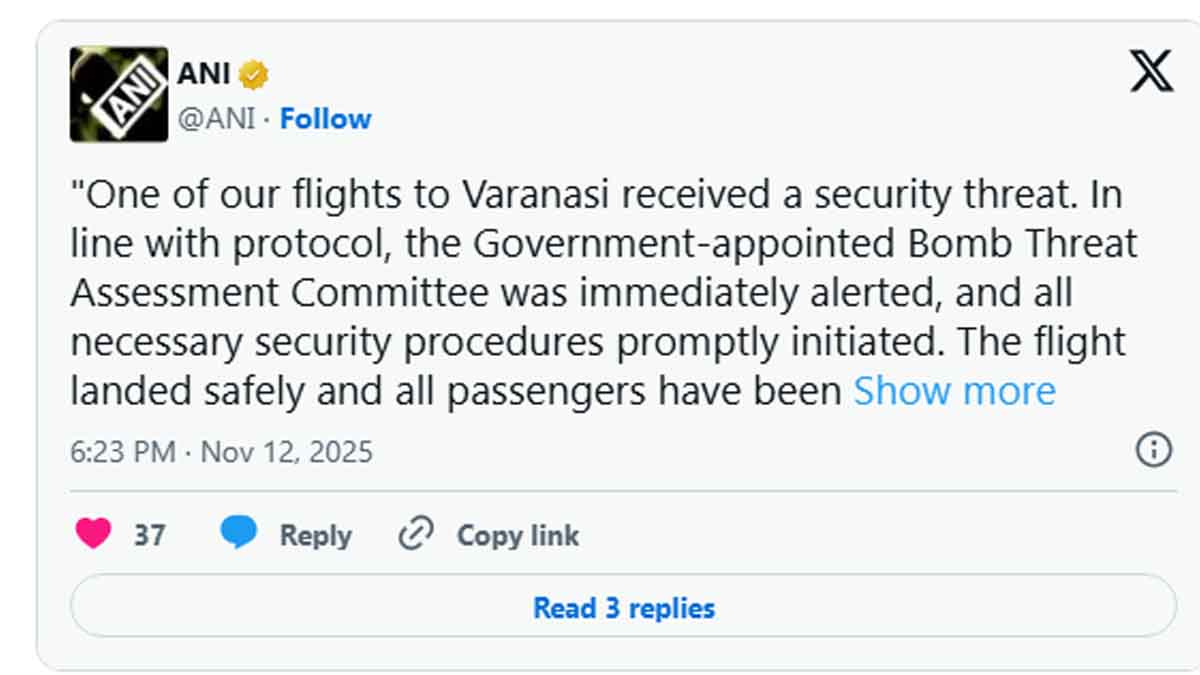Open ANI's profile picture avatar
This screenshot has width=1200, height=675.
point(118,94)
